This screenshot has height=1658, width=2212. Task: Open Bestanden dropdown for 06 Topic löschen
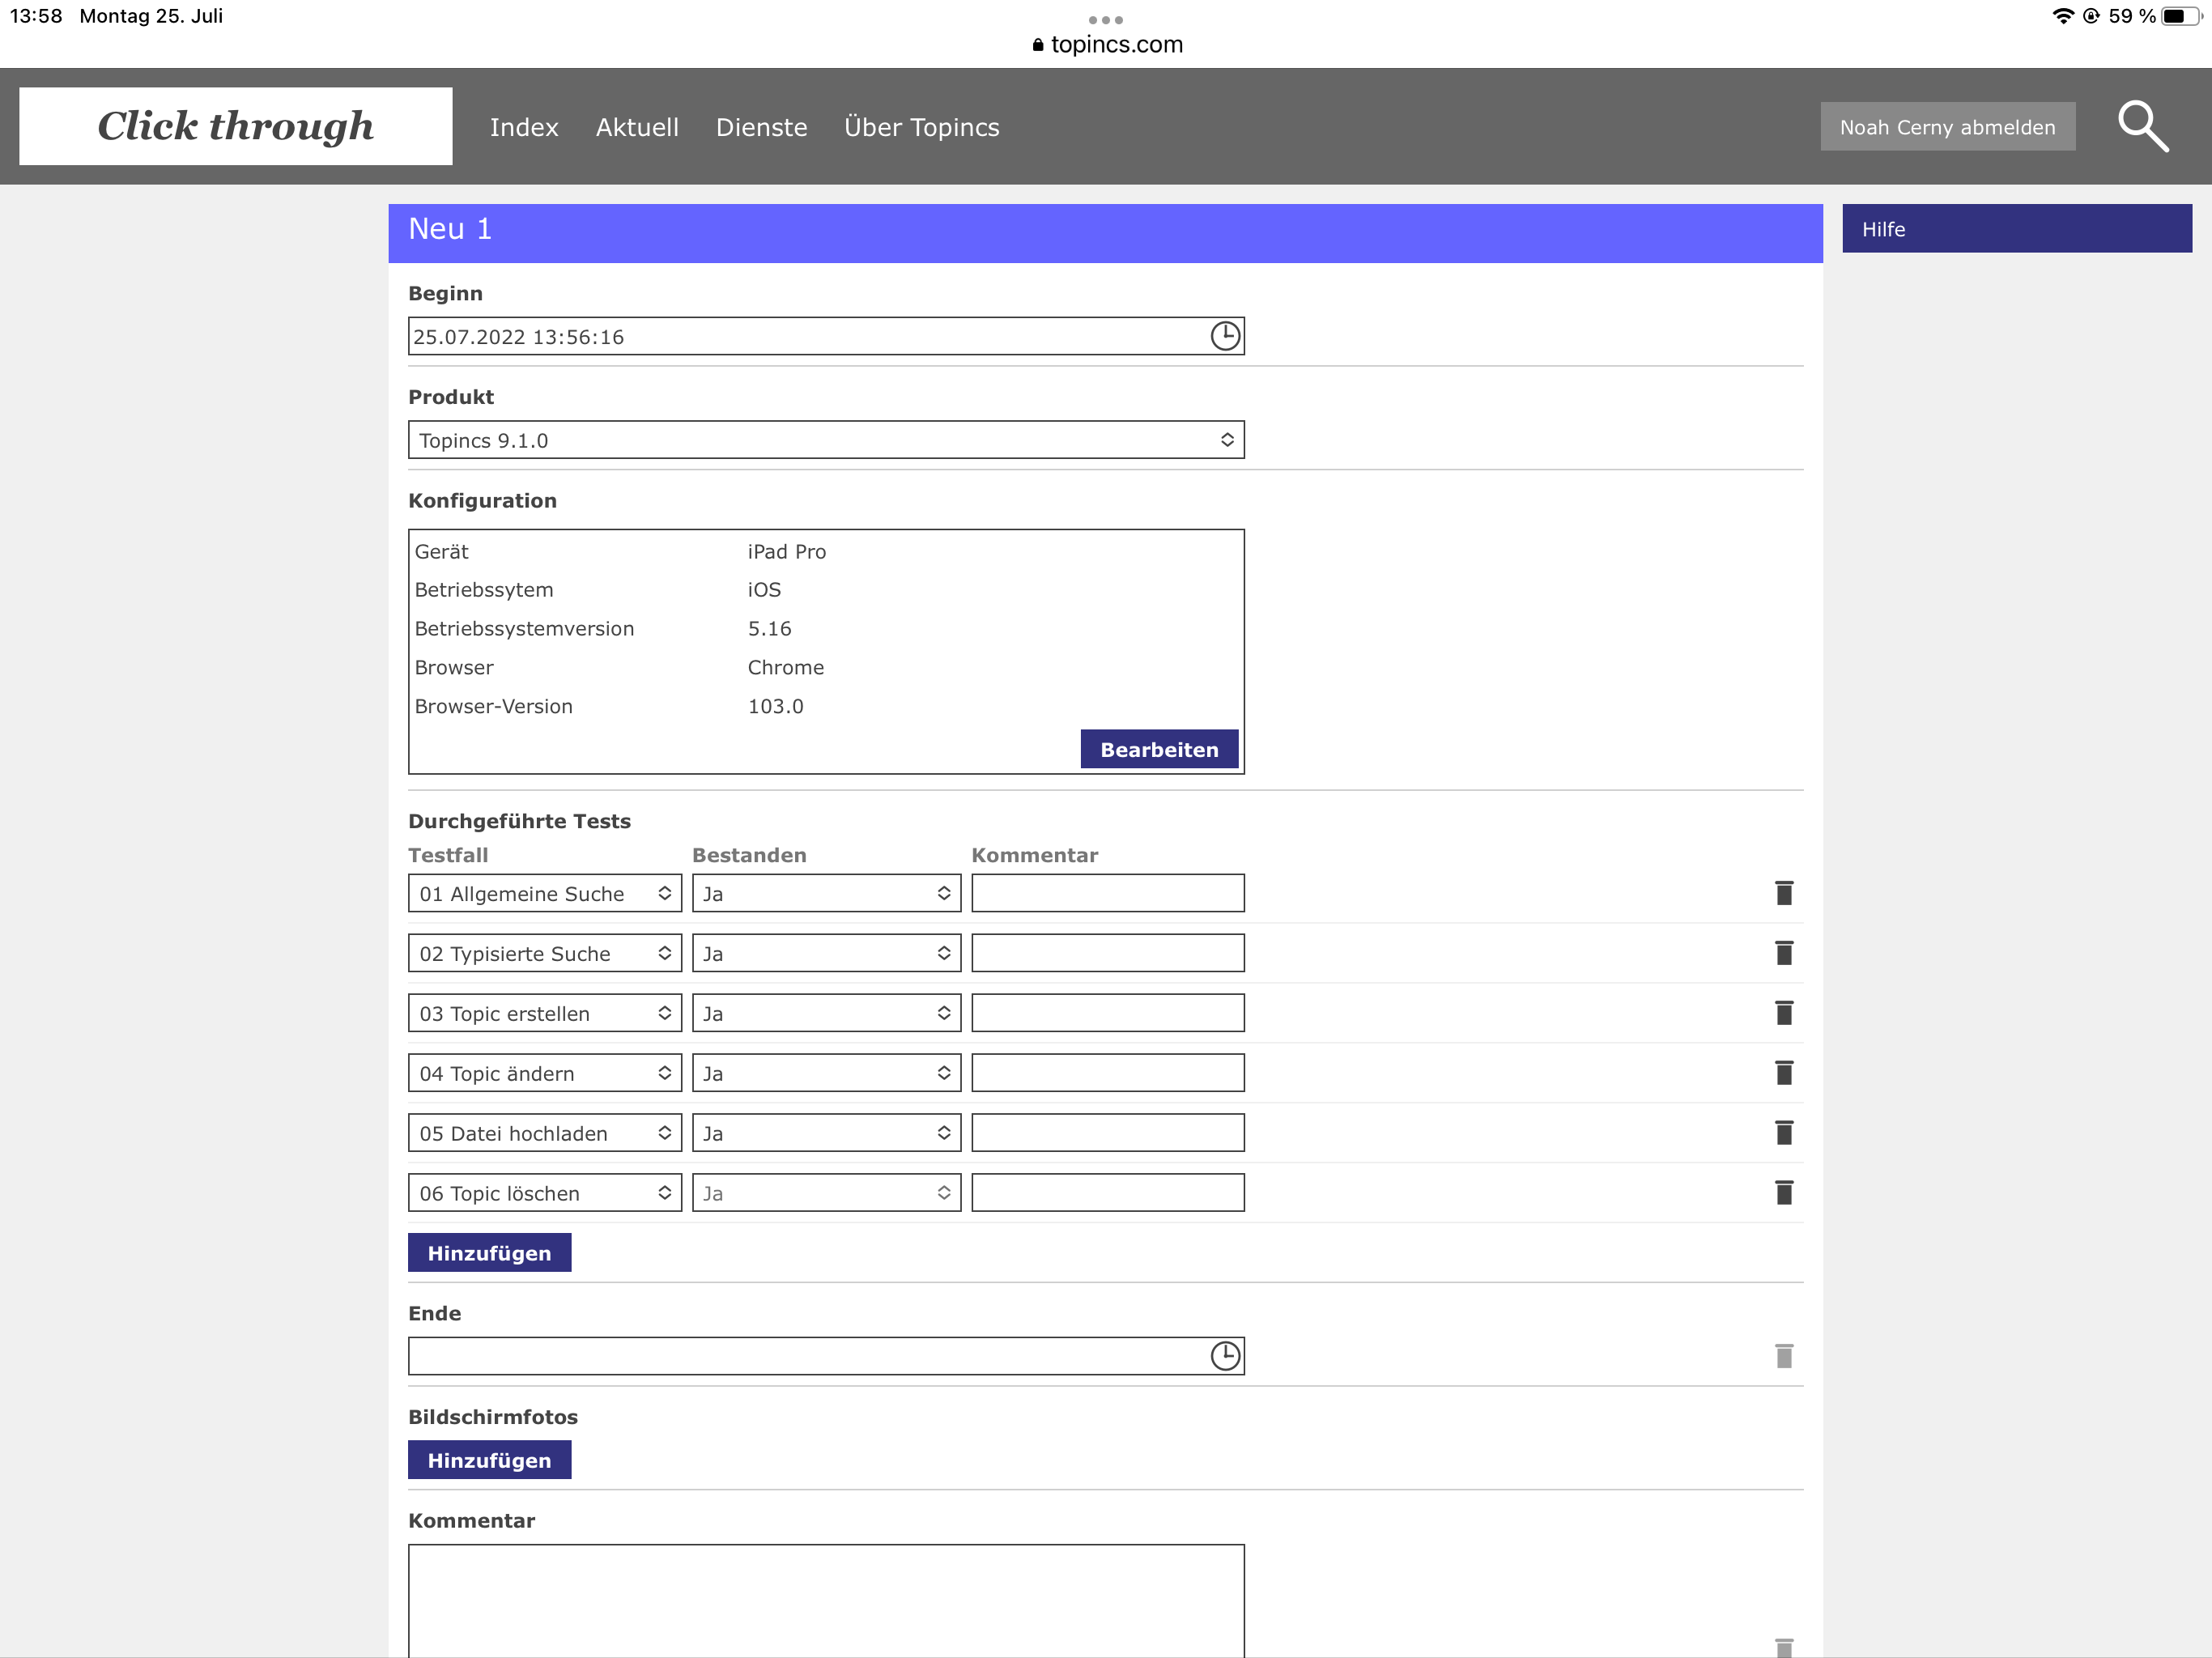826,1193
